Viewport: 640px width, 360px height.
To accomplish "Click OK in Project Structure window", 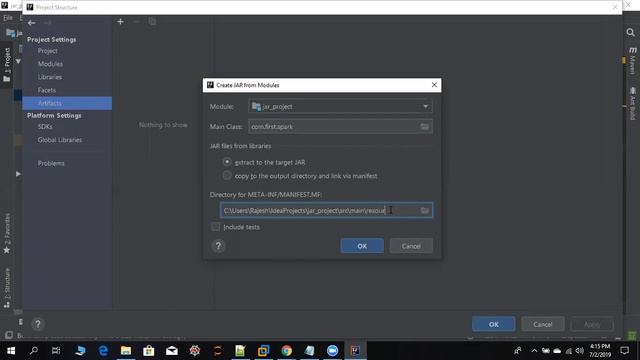I will tap(493, 324).
